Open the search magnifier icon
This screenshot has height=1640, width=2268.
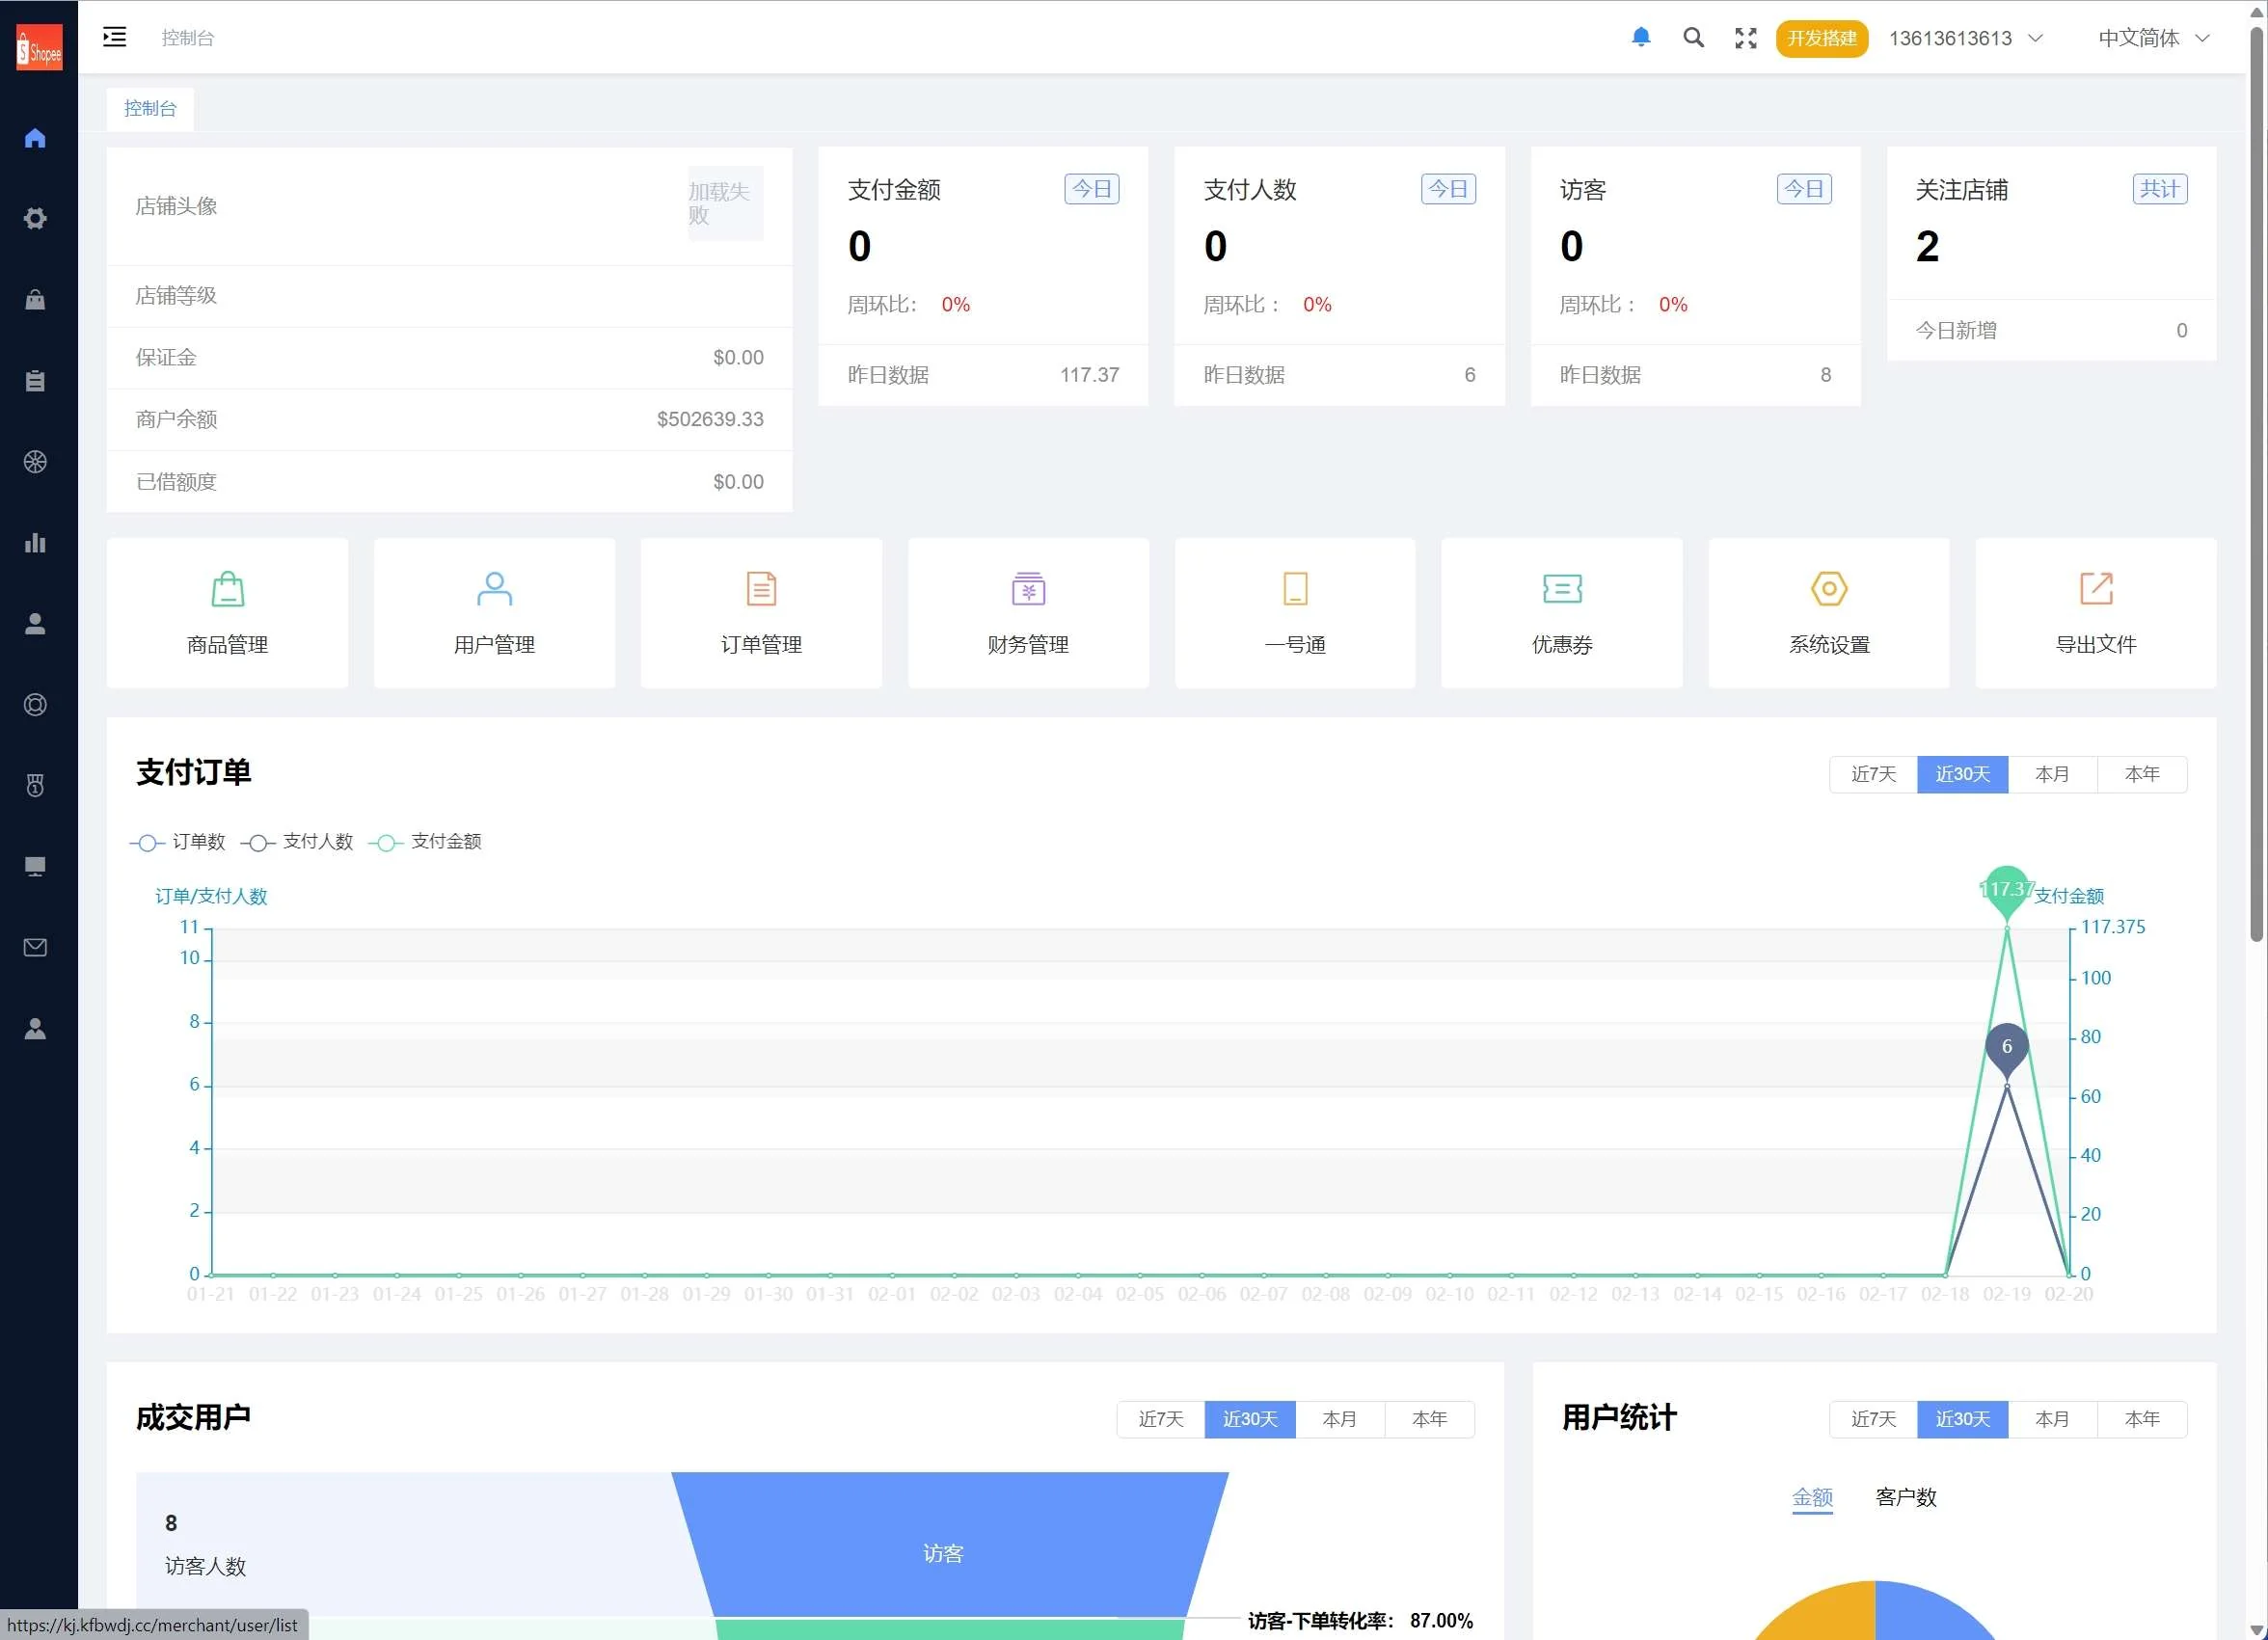(1693, 38)
